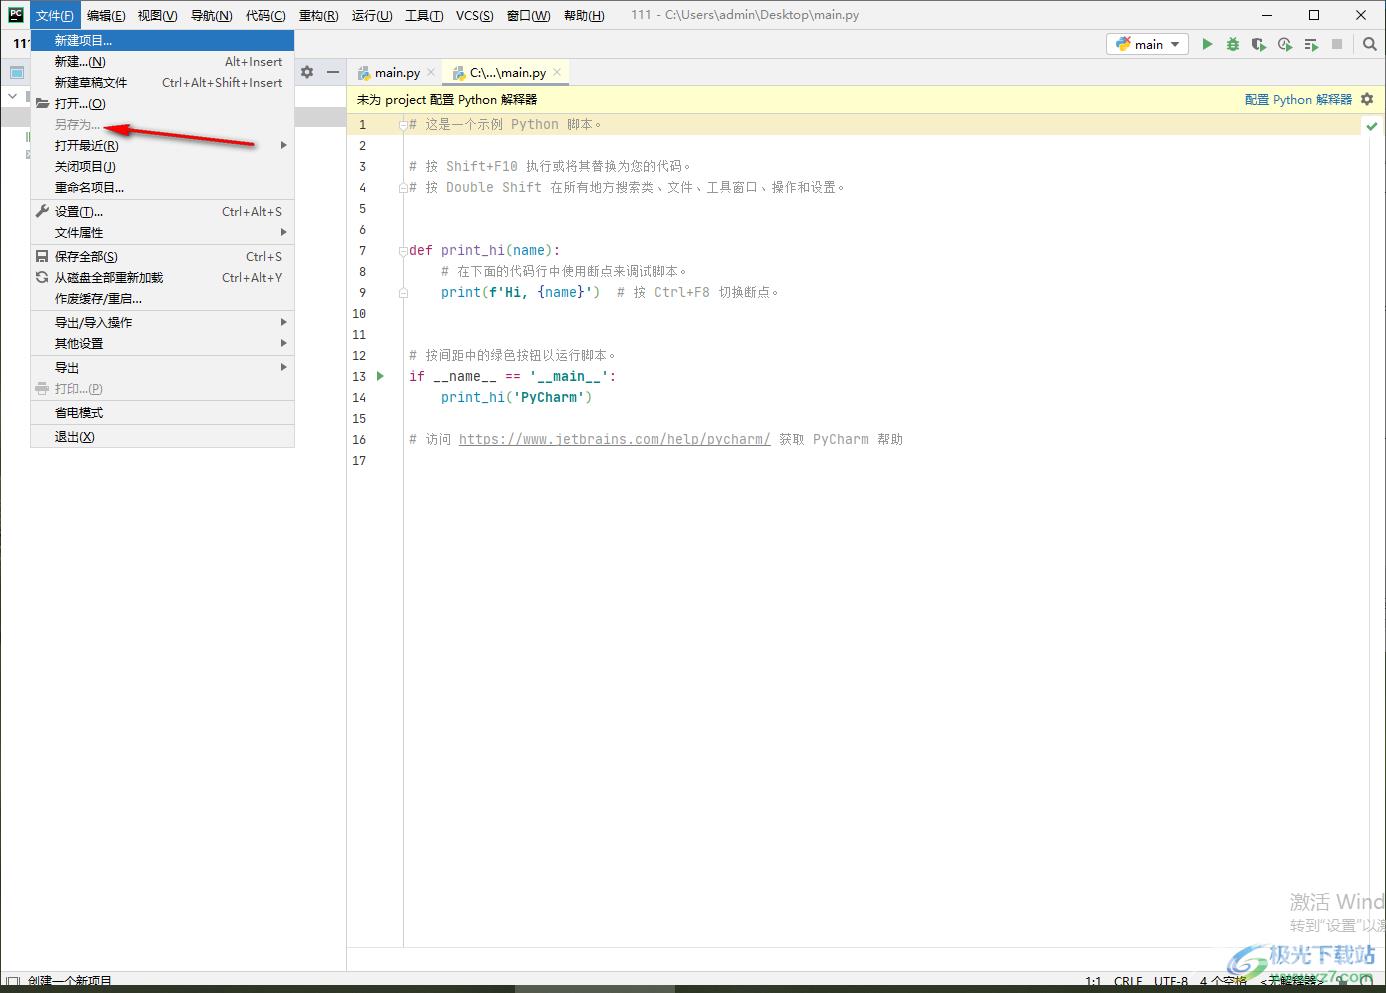
Task: Launch the profiler run icon
Action: 1285,44
